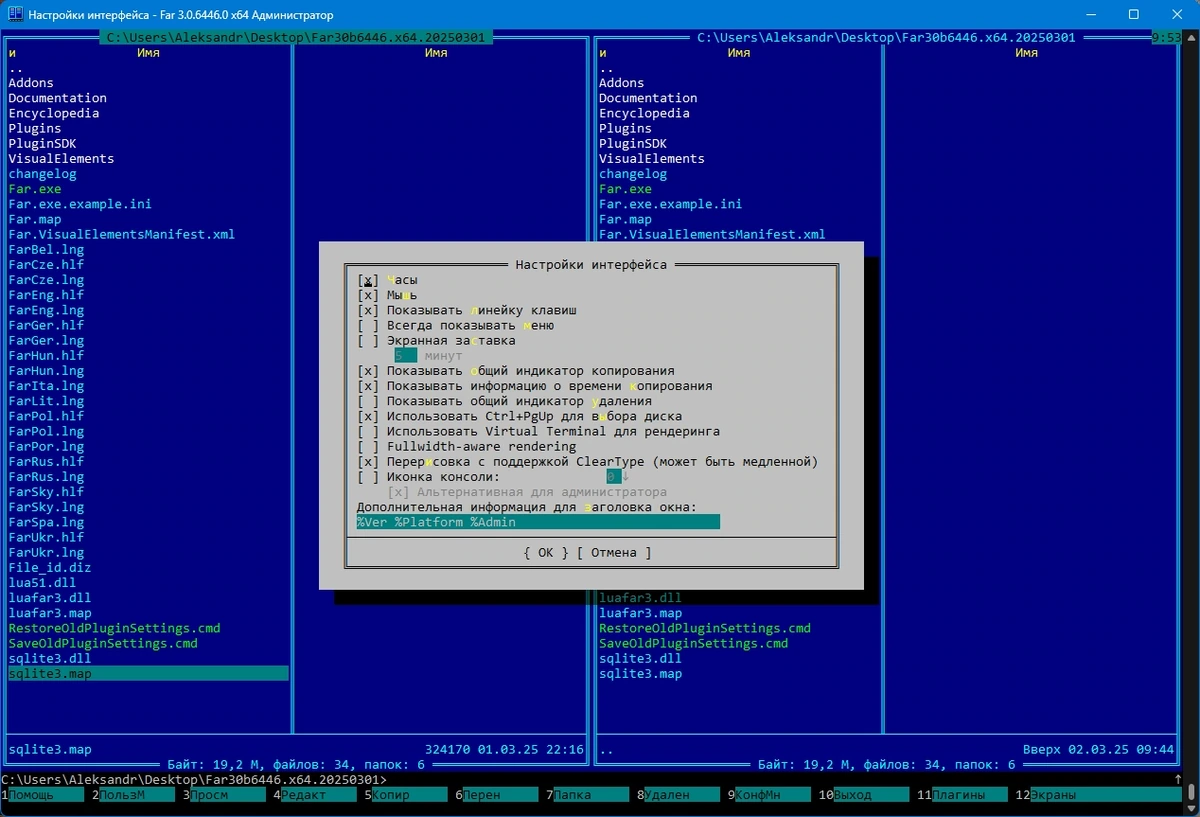Toggle Альтернативная для администратора checkbox
This screenshot has height=817, width=1200.
point(399,492)
